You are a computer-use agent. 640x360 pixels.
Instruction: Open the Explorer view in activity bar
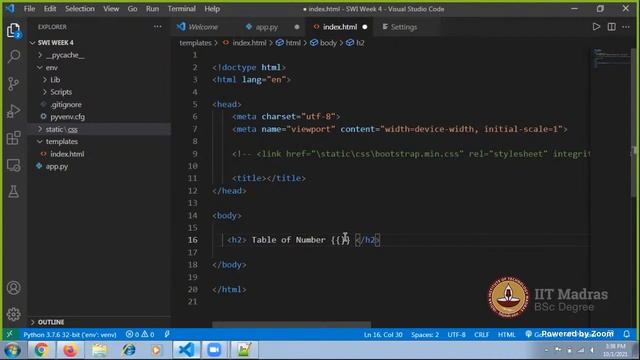click(13, 30)
